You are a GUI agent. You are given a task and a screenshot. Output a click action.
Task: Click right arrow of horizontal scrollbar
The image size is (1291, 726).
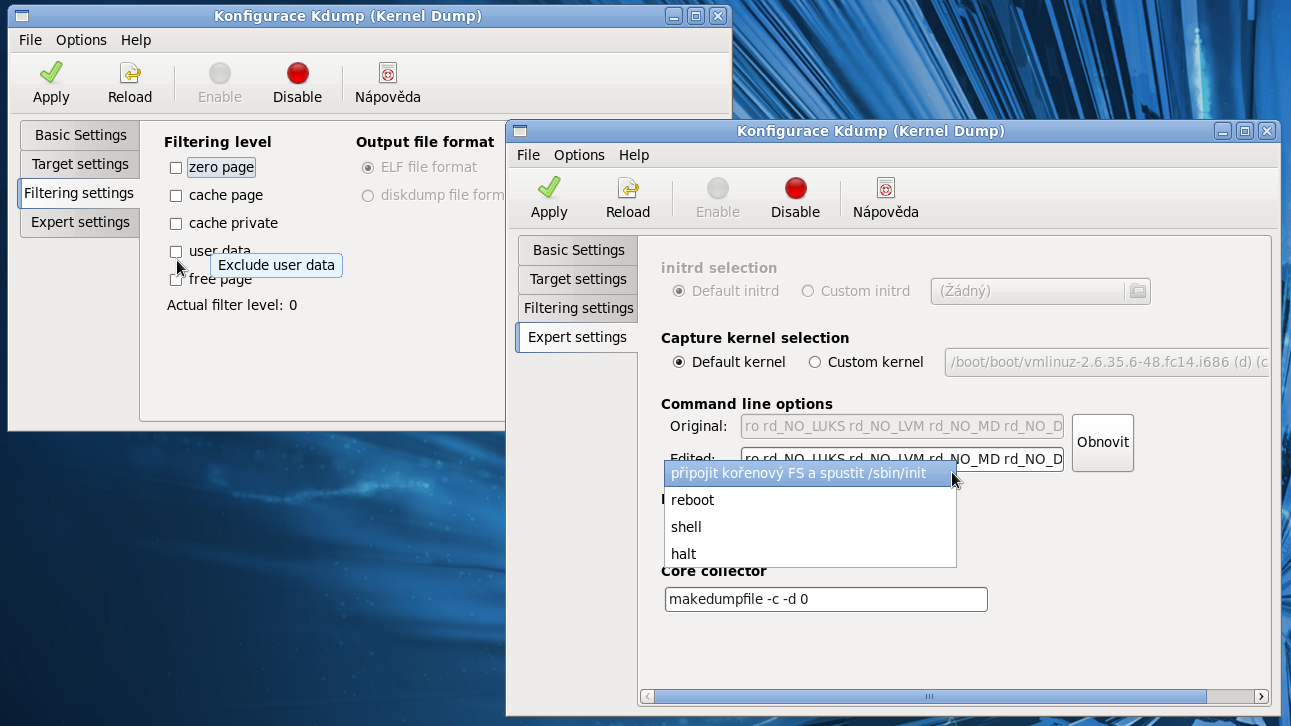[x=1261, y=696]
